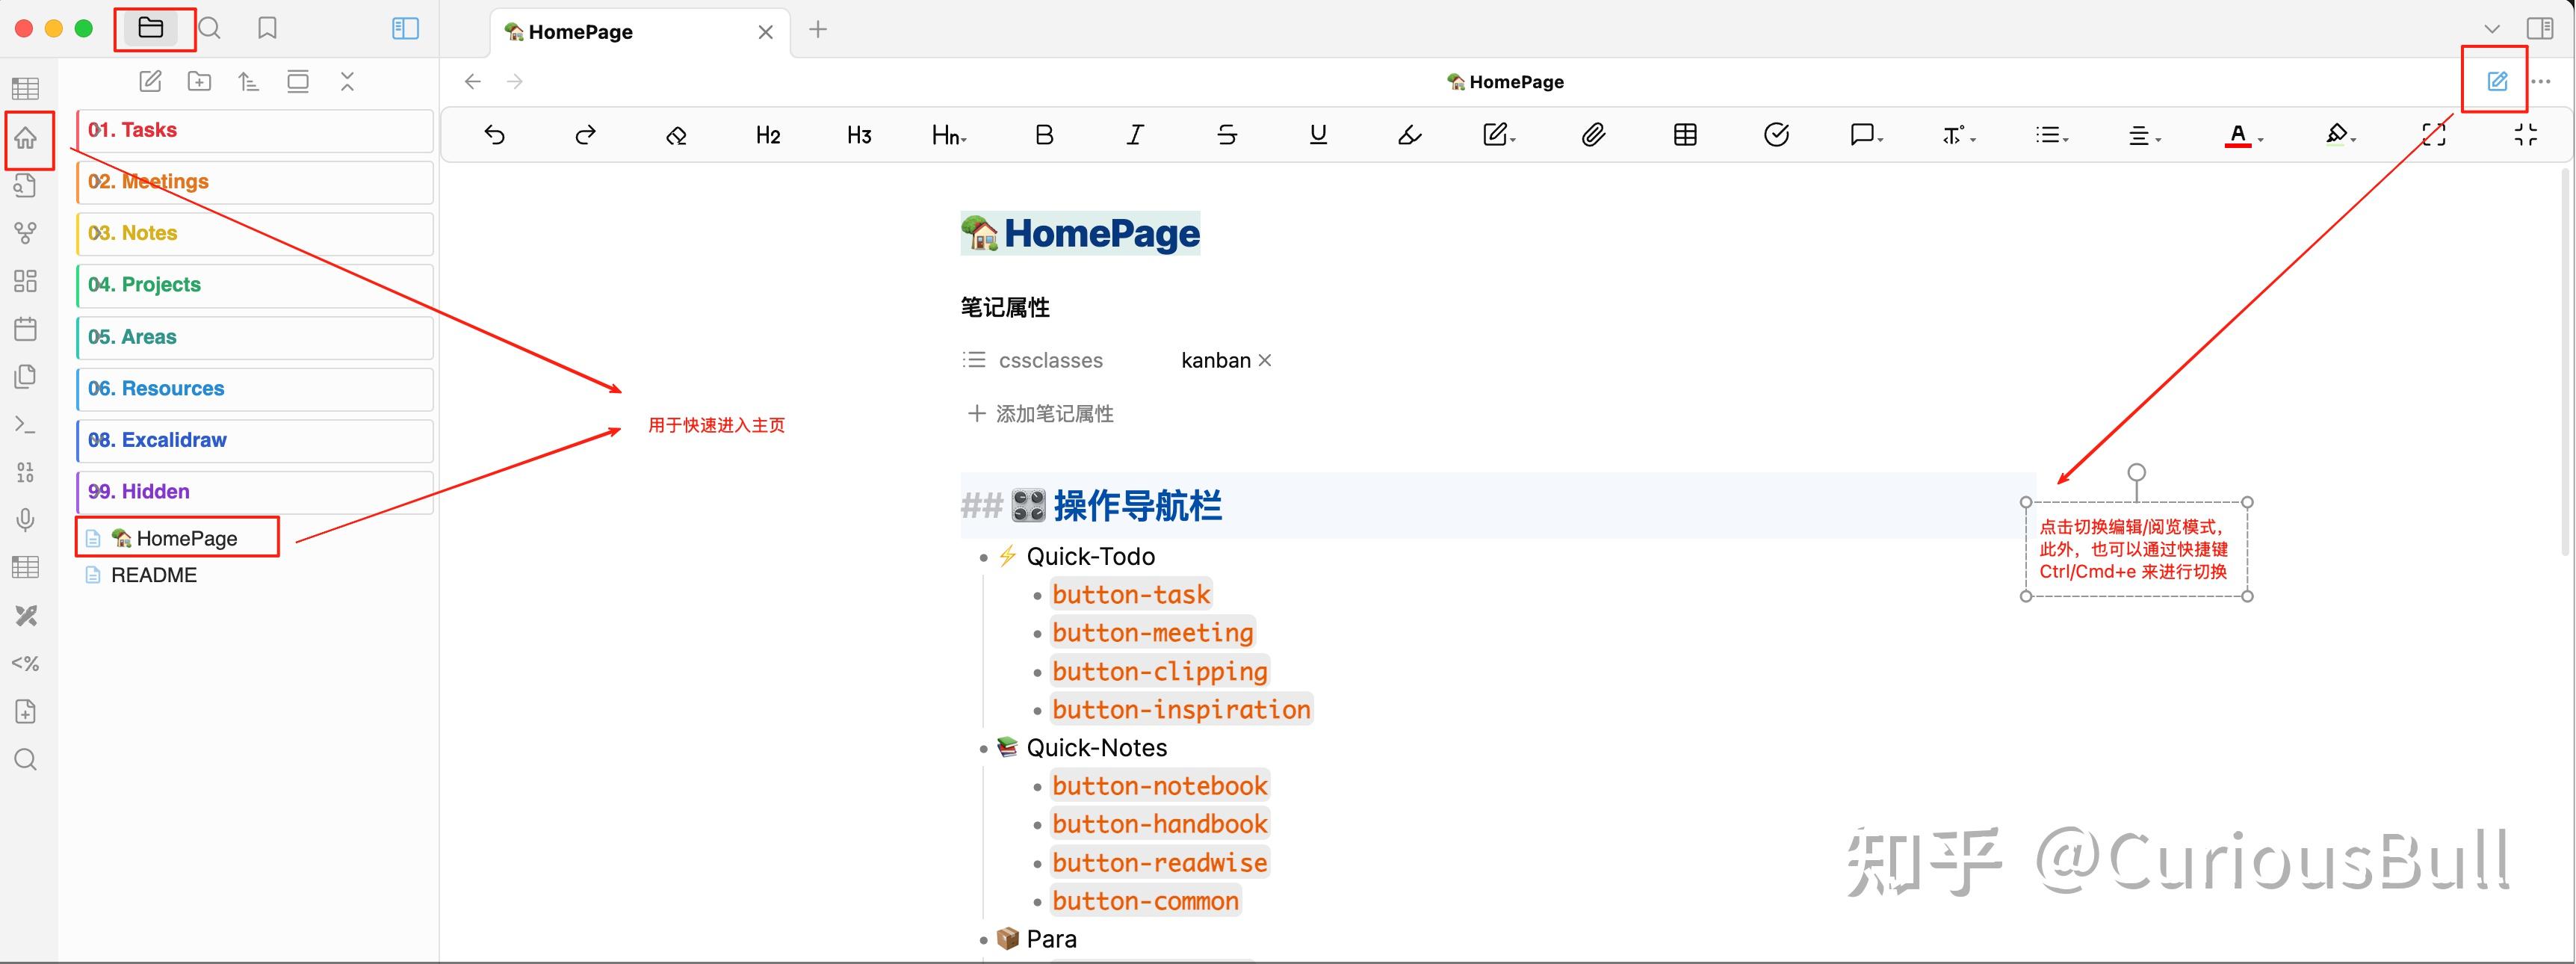Apply strikethrough formatting
The height and width of the screenshot is (964, 2576).
(1227, 135)
